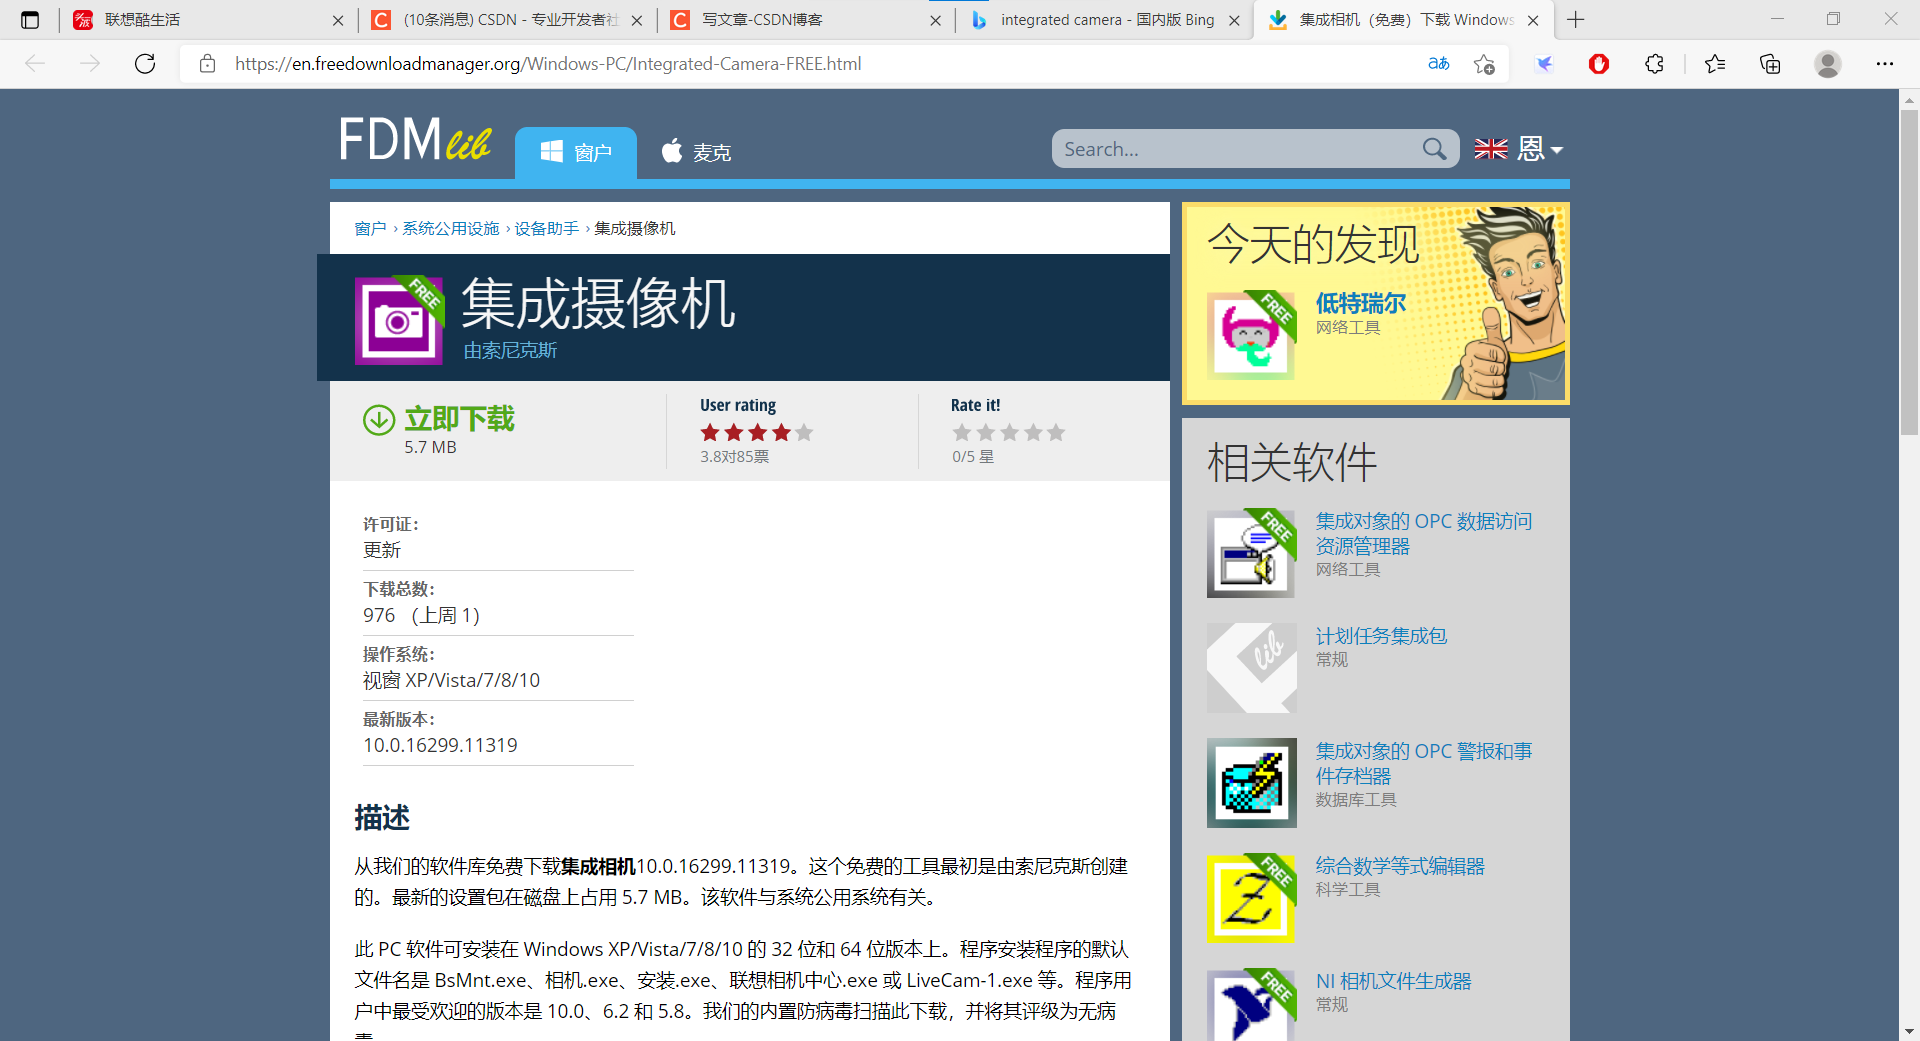Open the Mac 麦克 tab
This screenshot has height=1041, width=1920.
coord(696,152)
